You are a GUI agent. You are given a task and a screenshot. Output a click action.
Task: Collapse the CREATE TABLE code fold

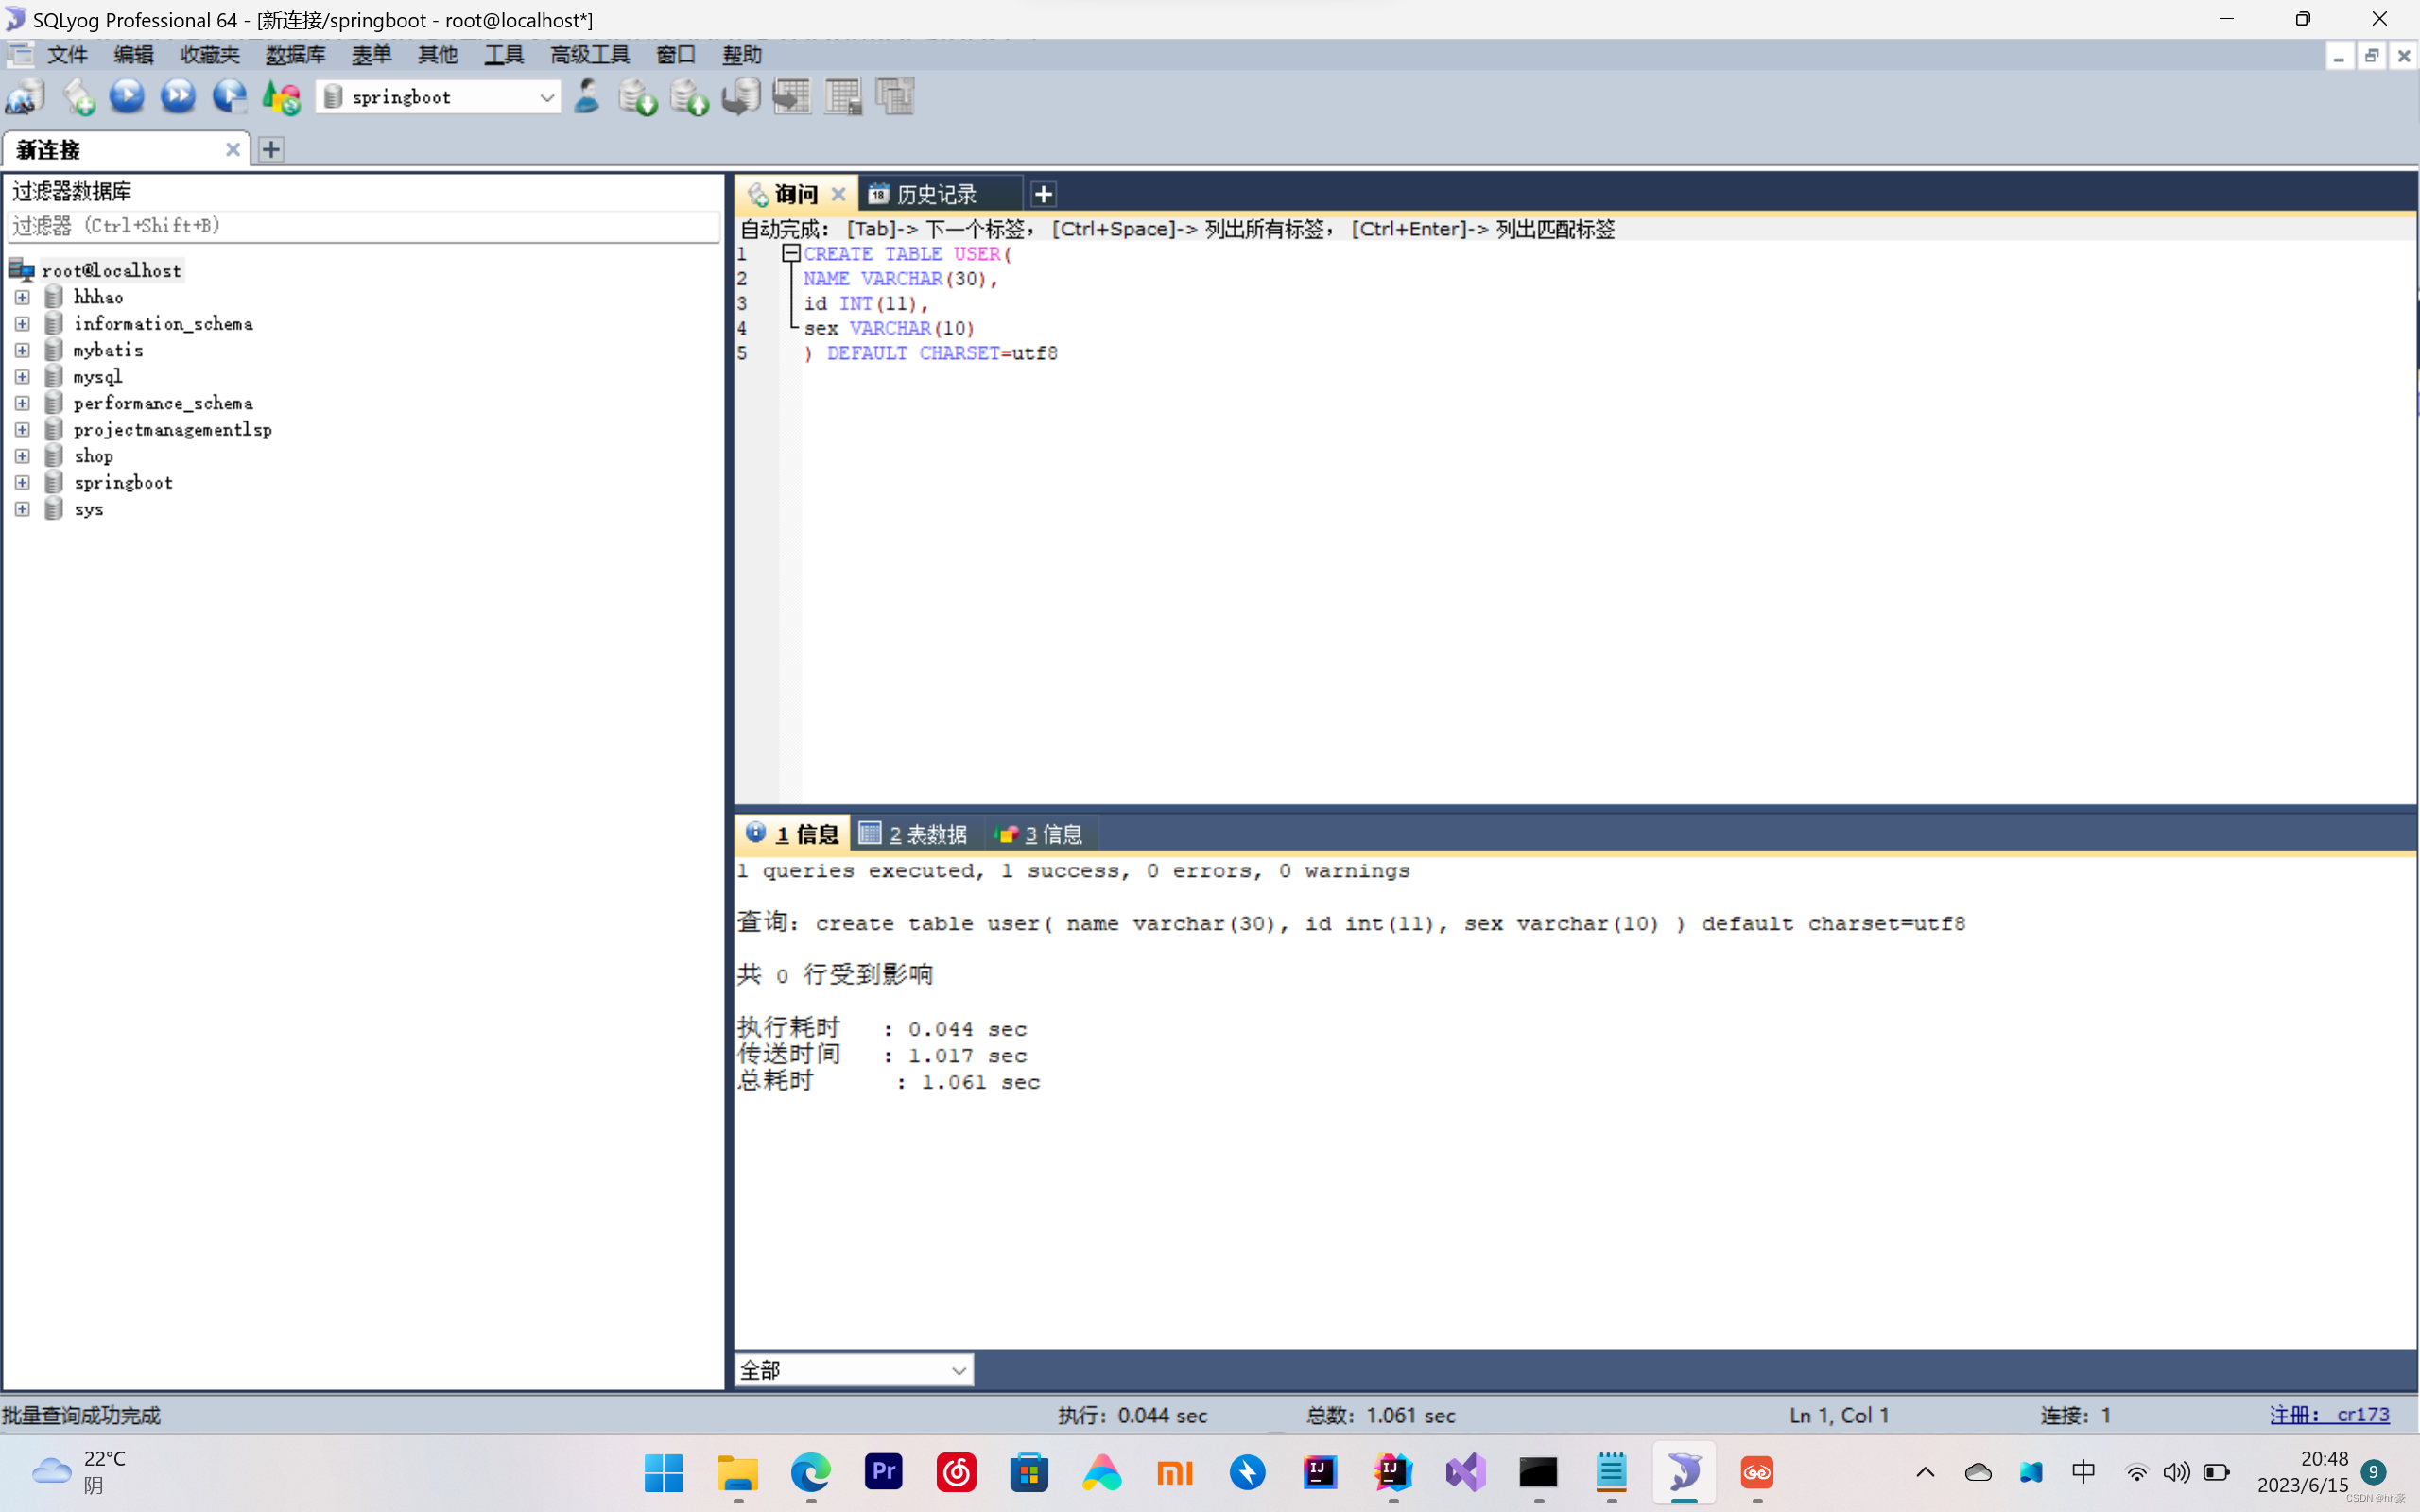pyautogui.click(x=791, y=253)
